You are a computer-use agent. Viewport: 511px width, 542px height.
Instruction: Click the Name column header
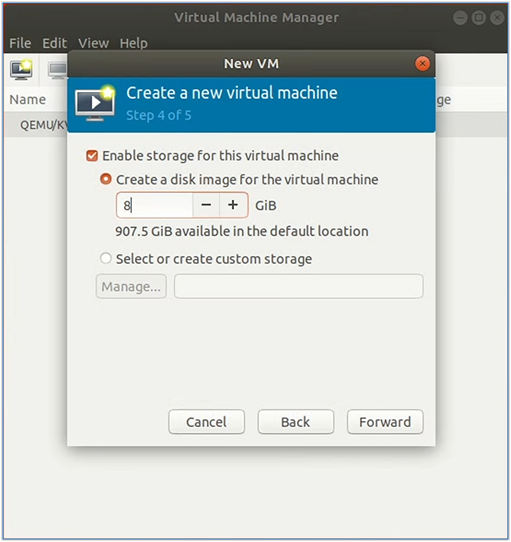pyautogui.click(x=28, y=100)
